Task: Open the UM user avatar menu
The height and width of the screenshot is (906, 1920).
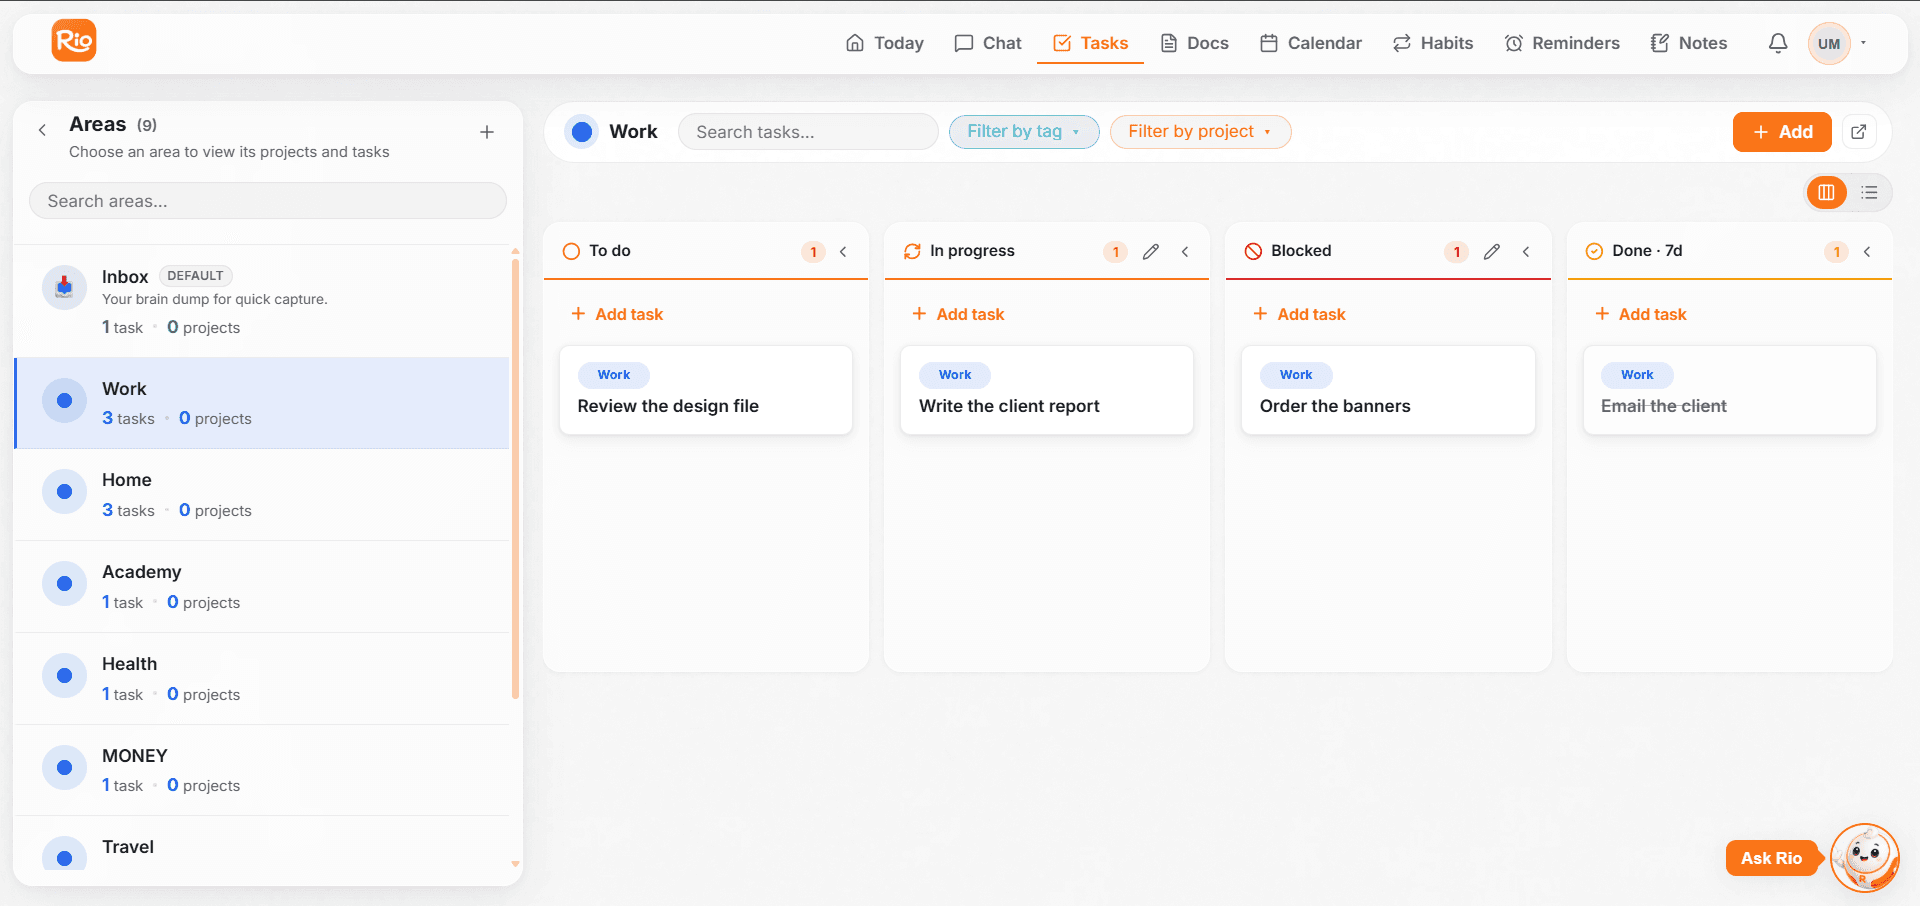Action: [x=1829, y=43]
